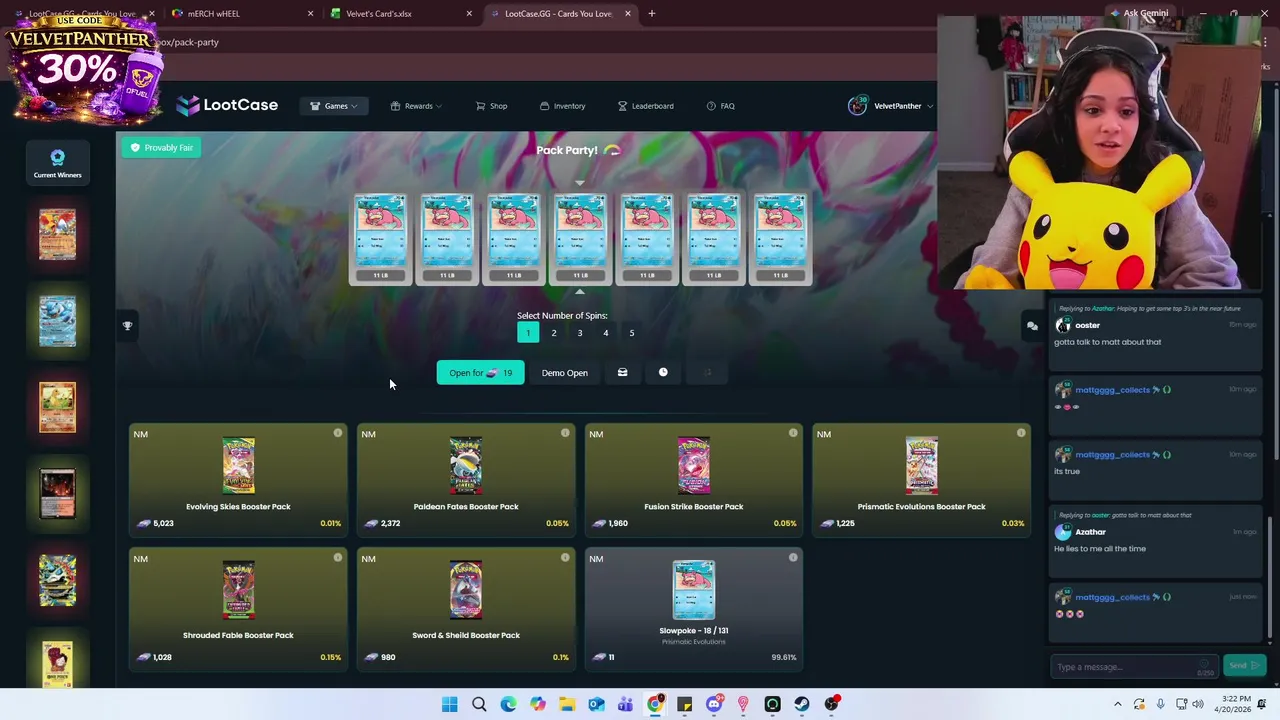Open Steam from taskbar
Viewport: 1280px width, 720px height.
click(802, 704)
